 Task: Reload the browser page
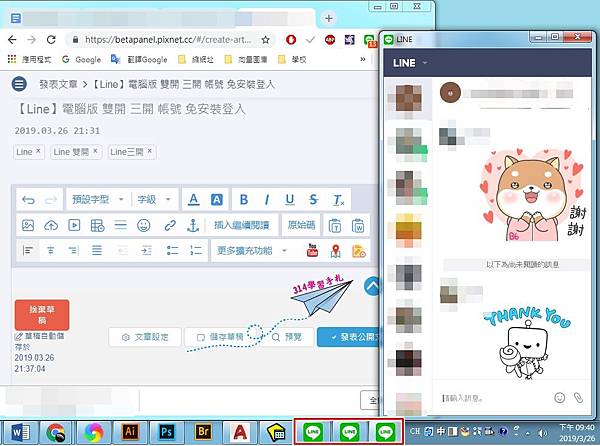tap(51, 39)
